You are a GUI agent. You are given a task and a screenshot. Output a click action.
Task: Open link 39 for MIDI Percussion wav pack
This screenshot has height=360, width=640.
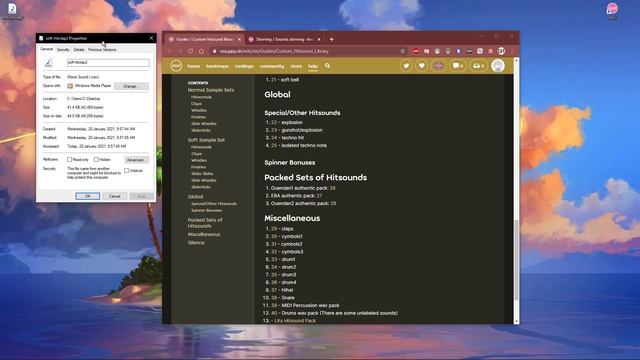click(273, 305)
